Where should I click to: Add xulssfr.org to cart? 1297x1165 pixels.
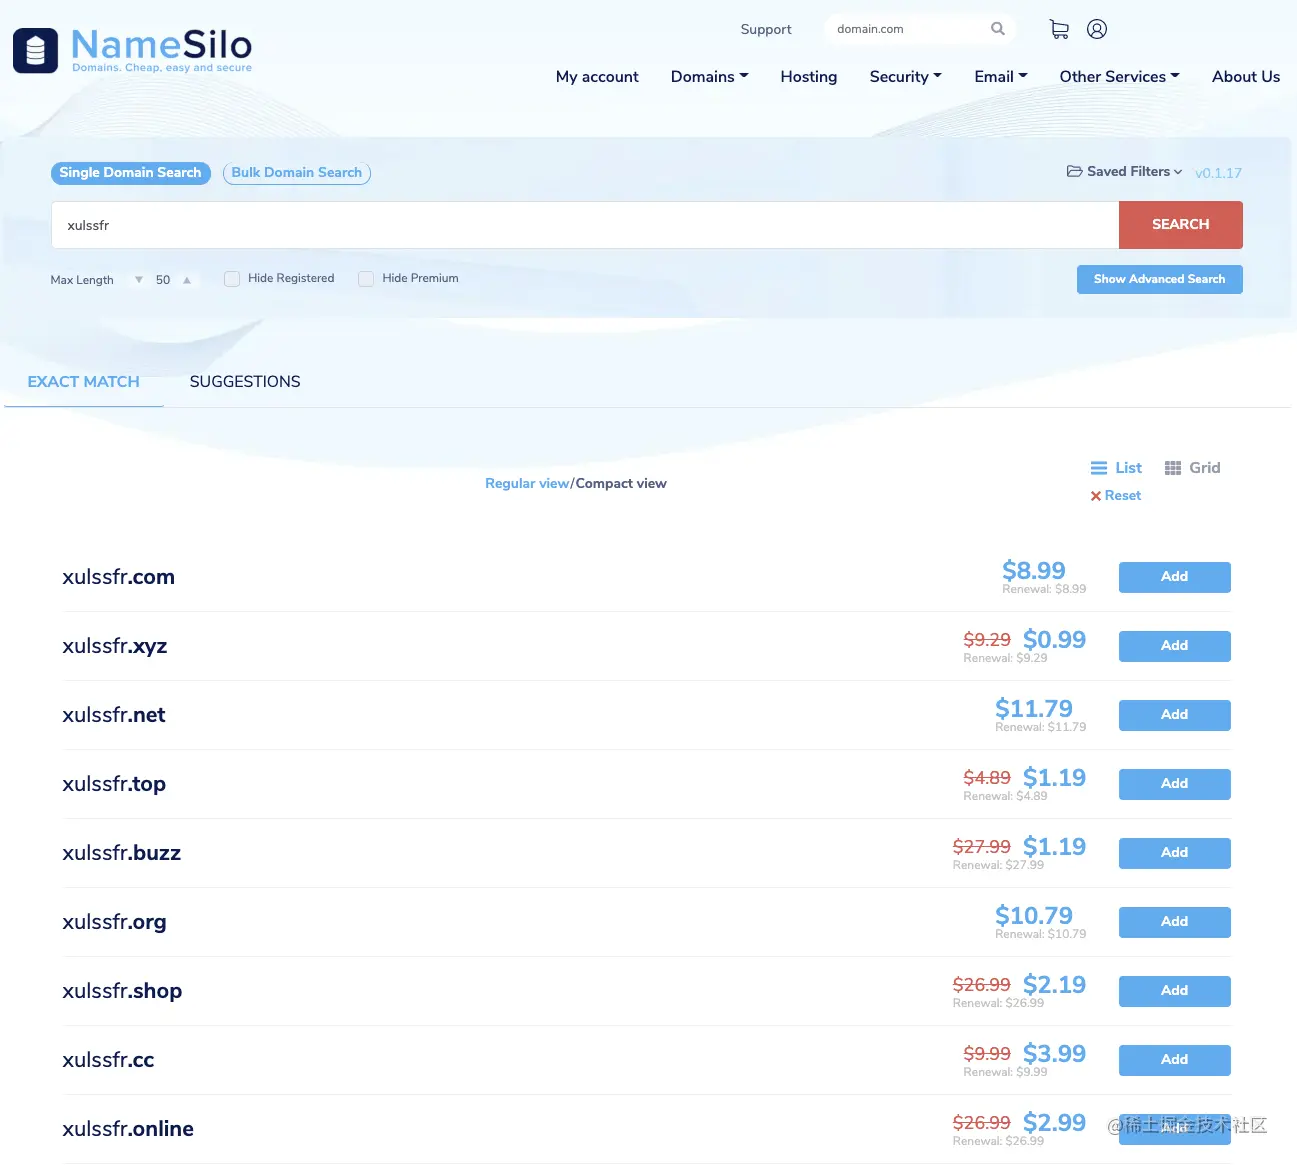point(1175,922)
